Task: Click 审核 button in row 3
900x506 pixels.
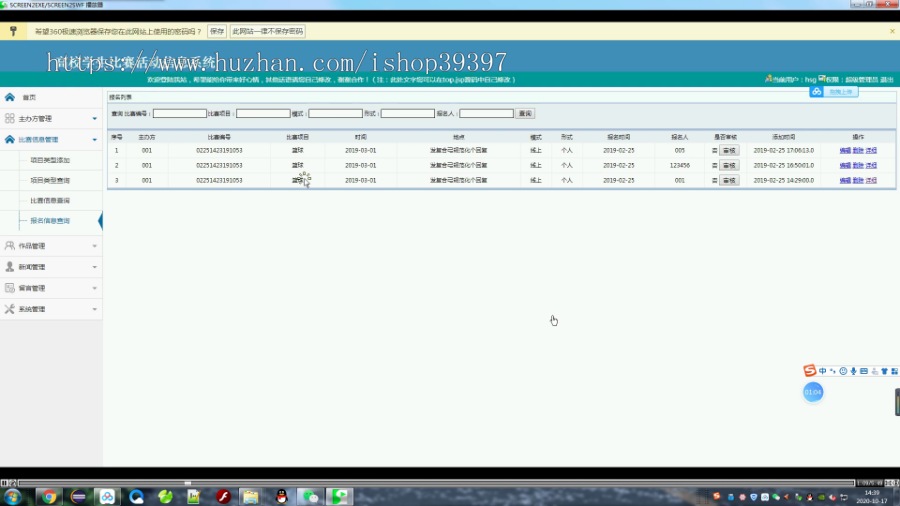Action: click(729, 180)
